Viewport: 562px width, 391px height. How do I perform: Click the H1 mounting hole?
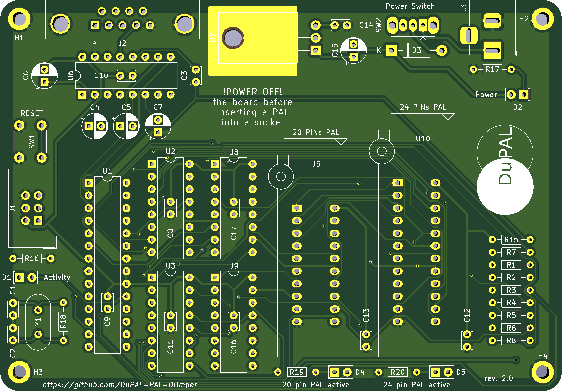19,19
